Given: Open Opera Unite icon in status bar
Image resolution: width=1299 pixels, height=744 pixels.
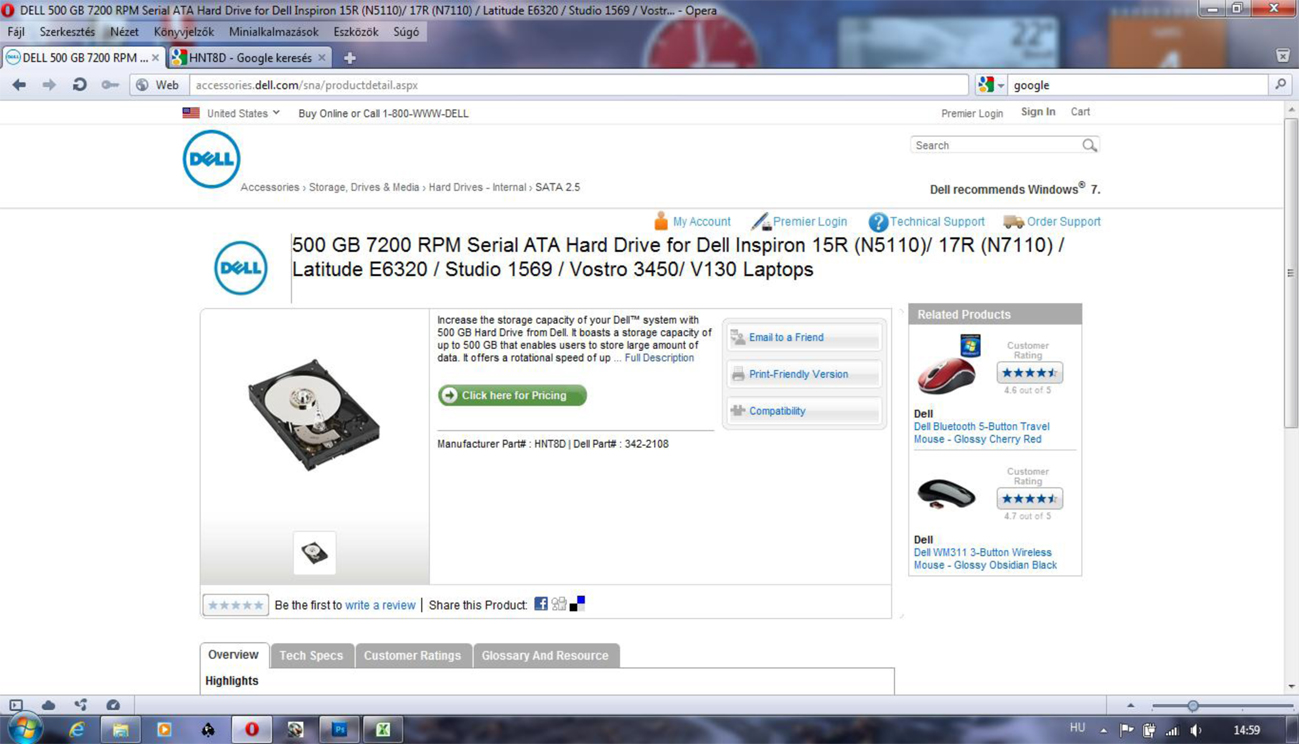Looking at the screenshot, I should (x=81, y=705).
